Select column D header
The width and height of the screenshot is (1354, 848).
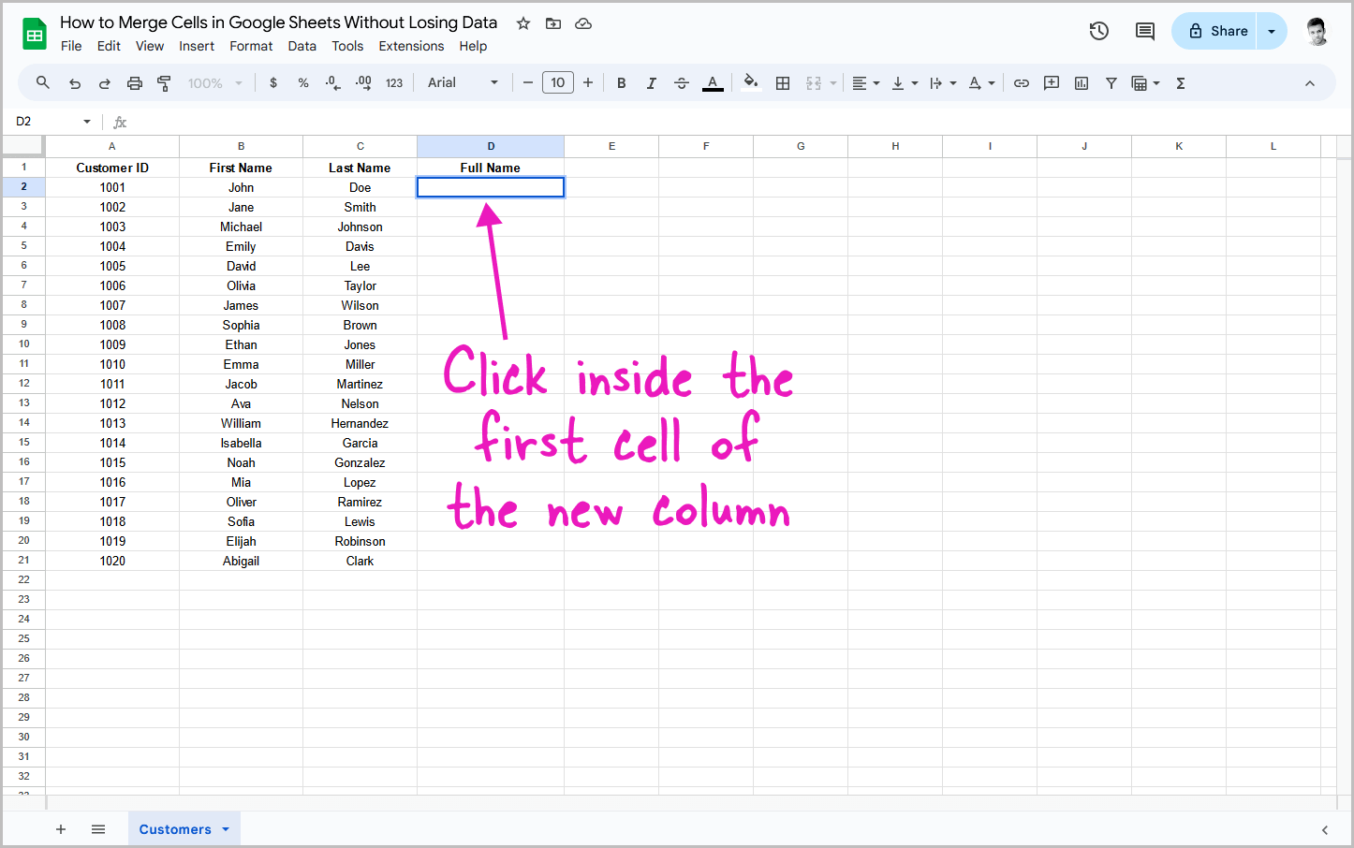[x=491, y=146]
